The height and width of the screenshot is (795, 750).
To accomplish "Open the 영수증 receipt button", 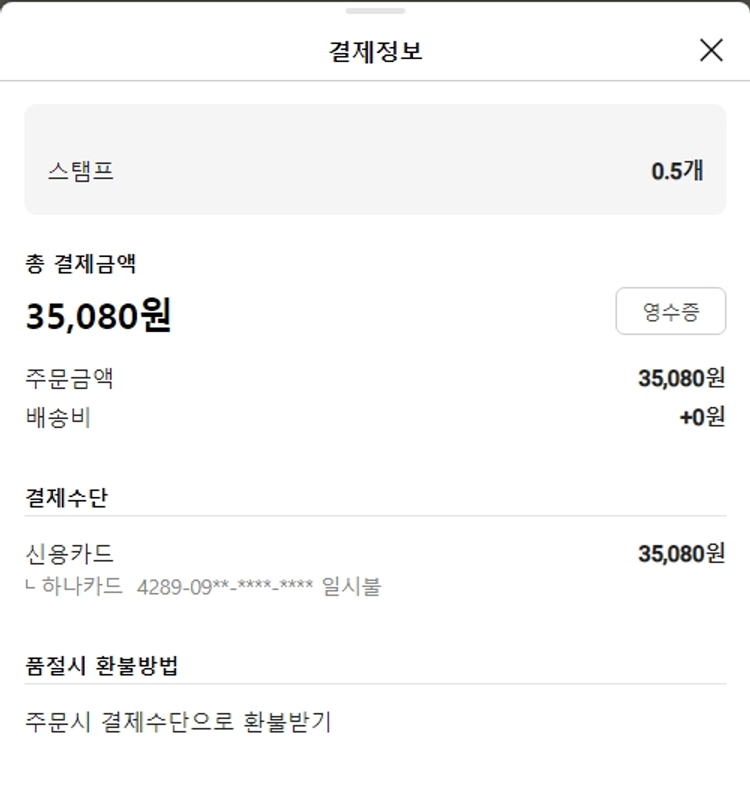I will tap(670, 312).
